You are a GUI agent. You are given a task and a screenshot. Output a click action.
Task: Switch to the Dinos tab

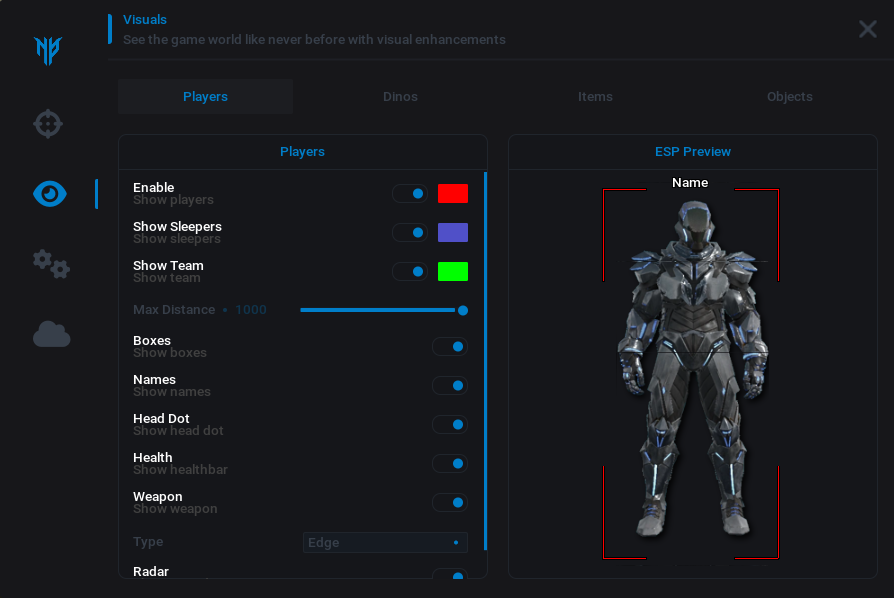[x=400, y=97]
